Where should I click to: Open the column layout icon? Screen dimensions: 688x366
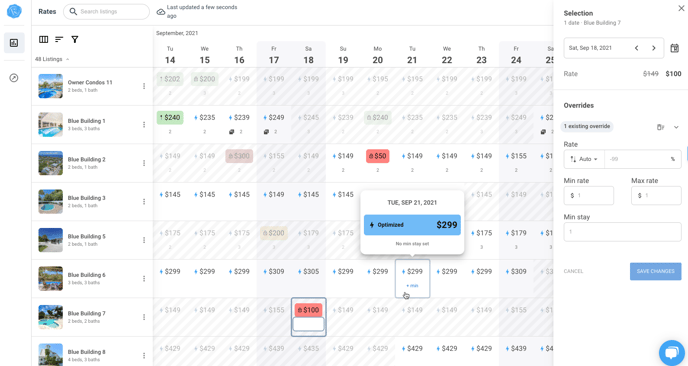pyautogui.click(x=43, y=39)
